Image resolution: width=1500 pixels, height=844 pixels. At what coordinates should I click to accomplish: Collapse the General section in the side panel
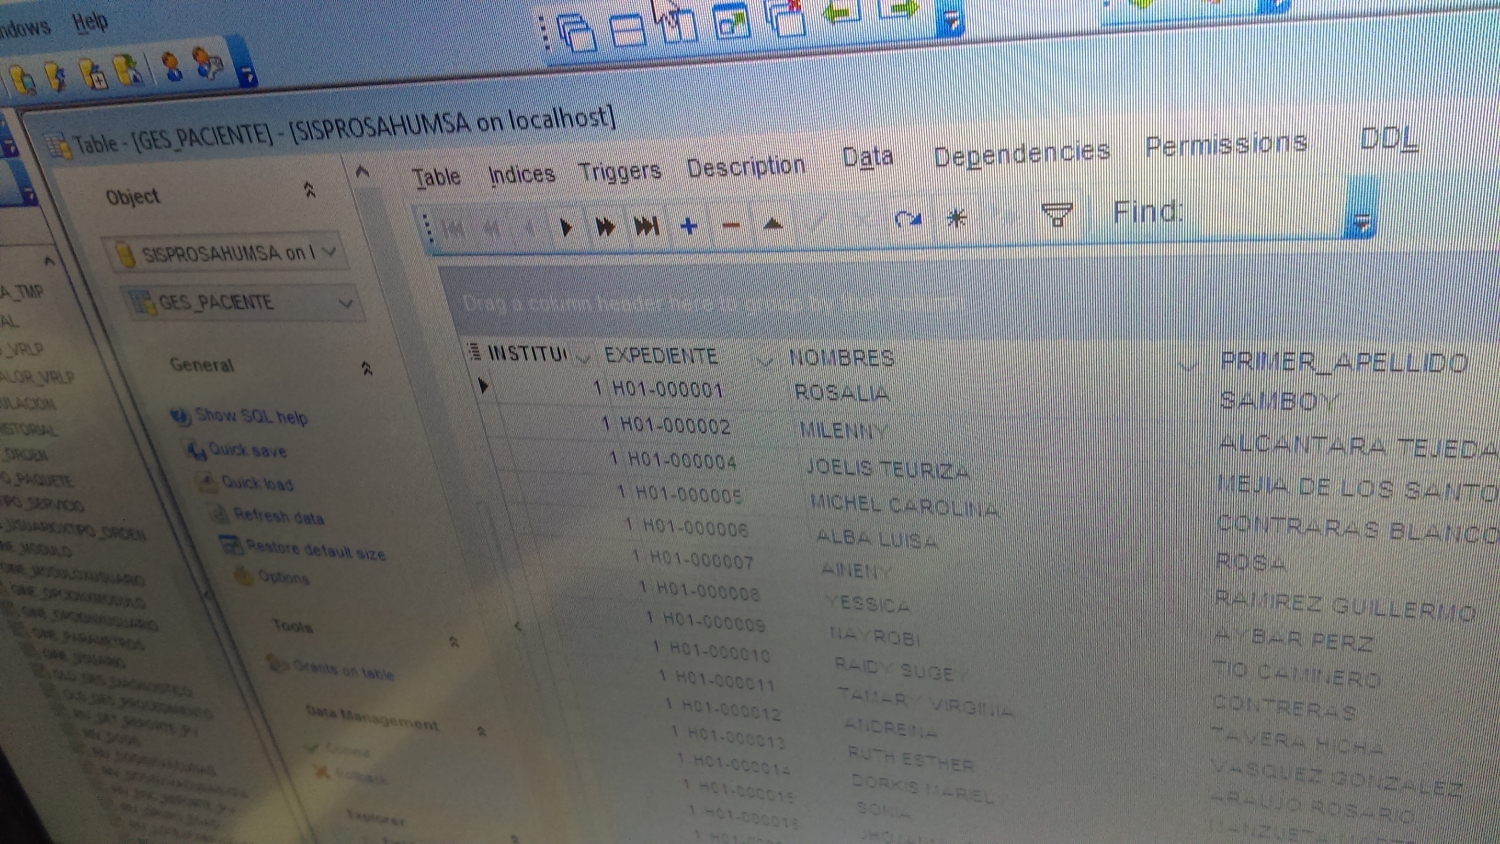366,369
